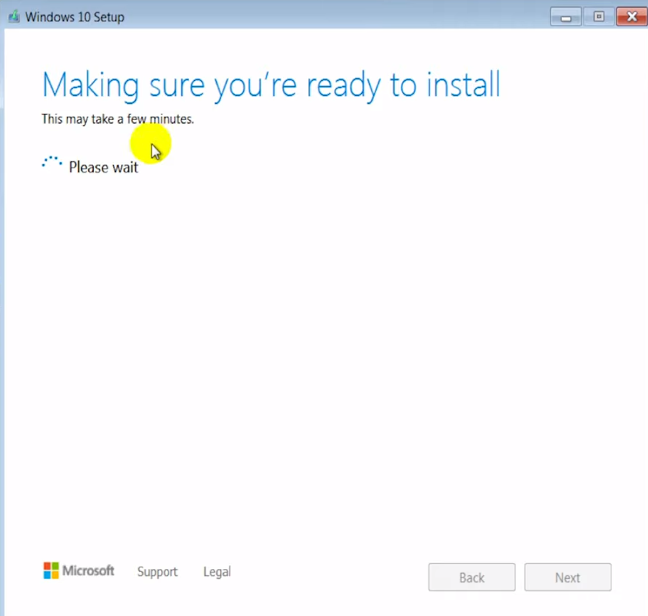The image size is (648, 616).
Task: Minimize the Windows 10 Setup window
Action: click(x=565, y=16)
